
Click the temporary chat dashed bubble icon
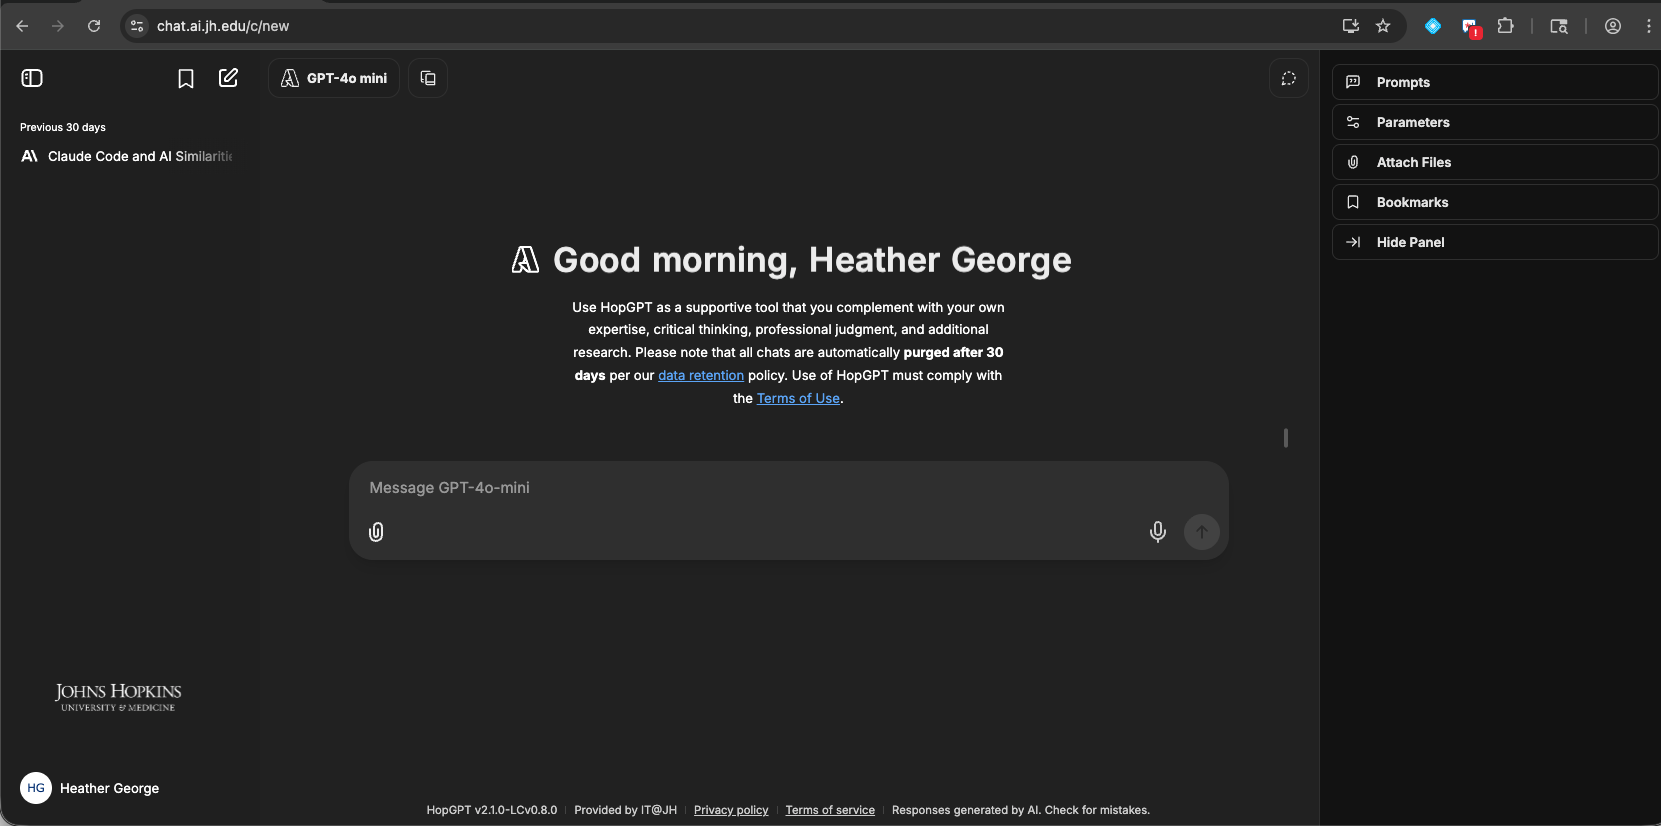[1288, 78]
